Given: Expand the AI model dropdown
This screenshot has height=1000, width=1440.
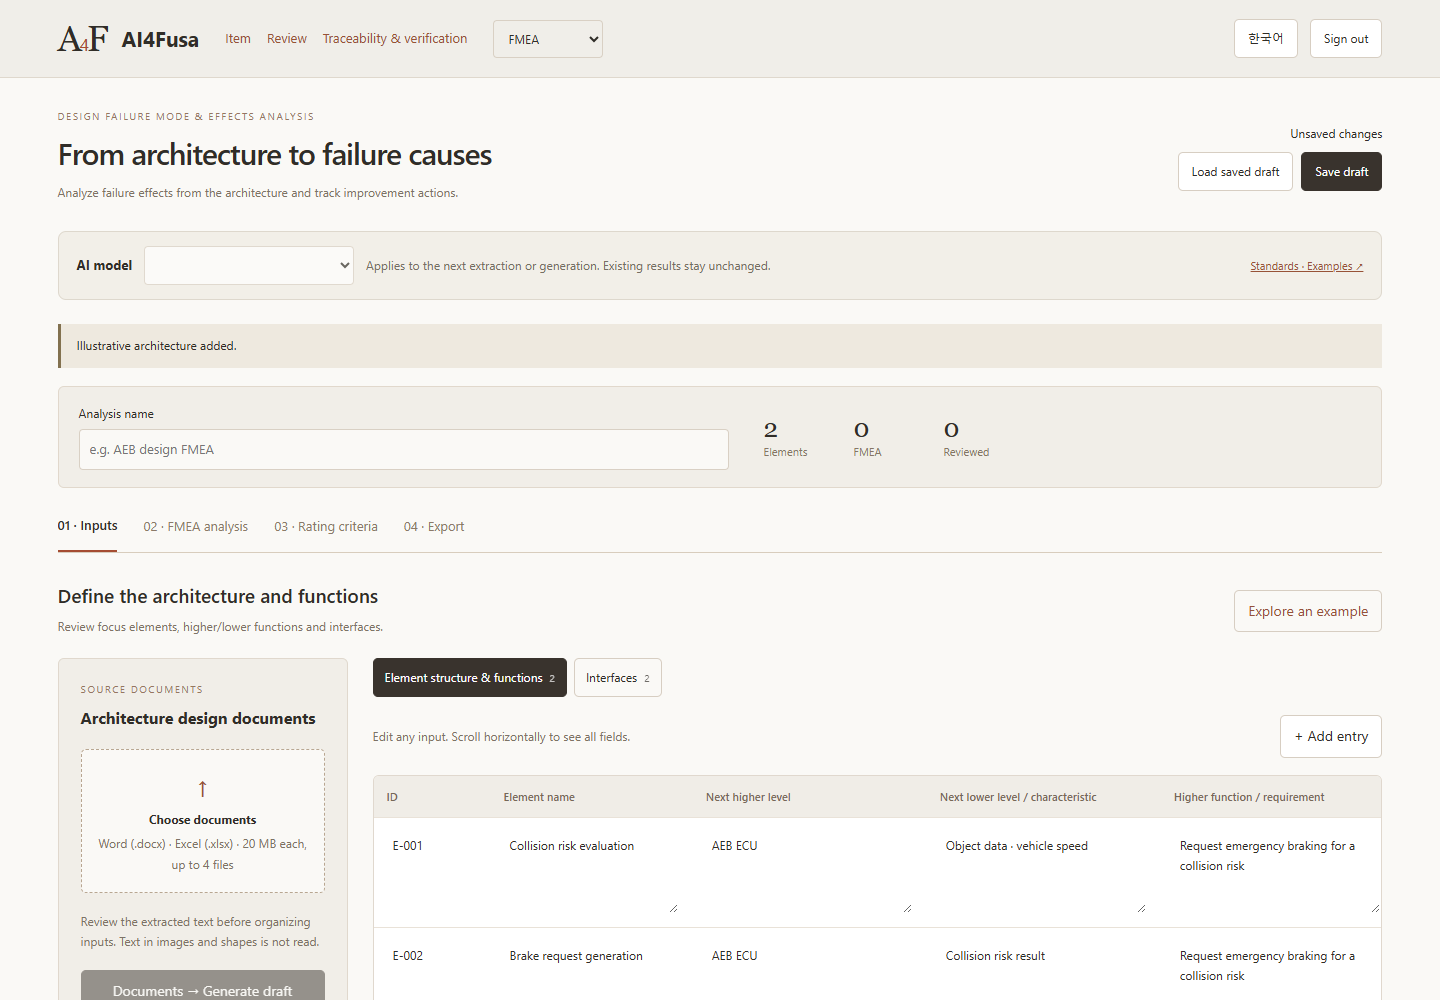Looking at the screenshot, I should click(x=249, y=266).
